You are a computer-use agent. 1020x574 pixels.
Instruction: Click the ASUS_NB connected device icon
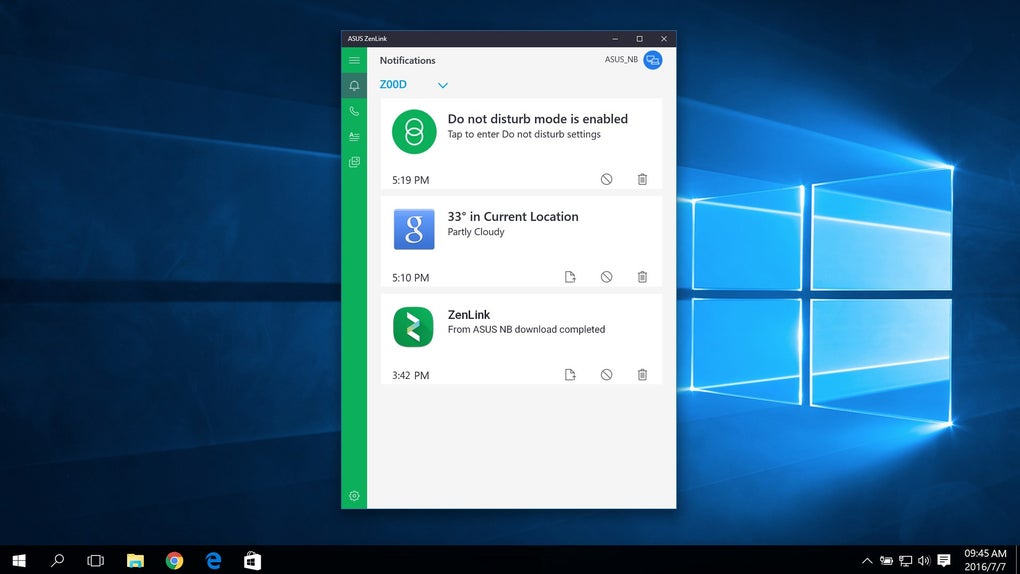pos(652,60)
